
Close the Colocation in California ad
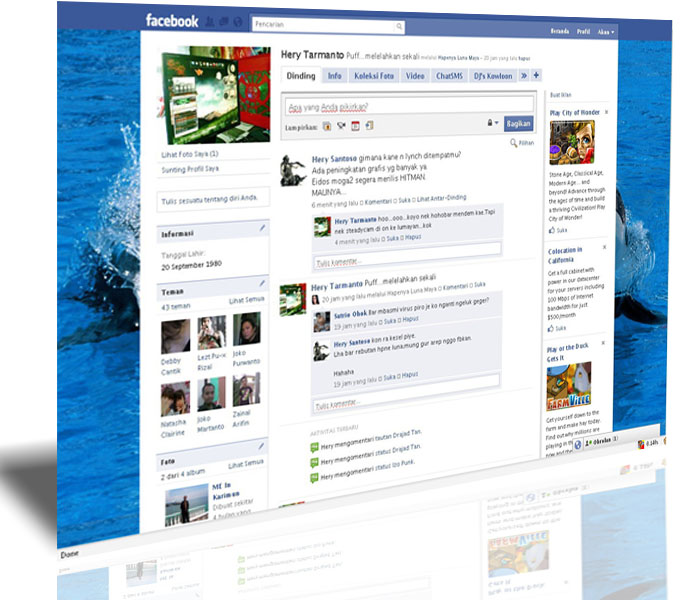(605, 247)
